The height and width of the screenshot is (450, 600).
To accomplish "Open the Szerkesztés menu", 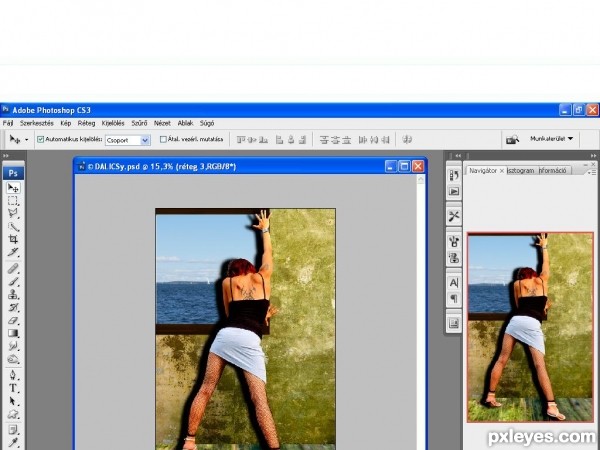I will pyautogui.click(x=37, y=123).
